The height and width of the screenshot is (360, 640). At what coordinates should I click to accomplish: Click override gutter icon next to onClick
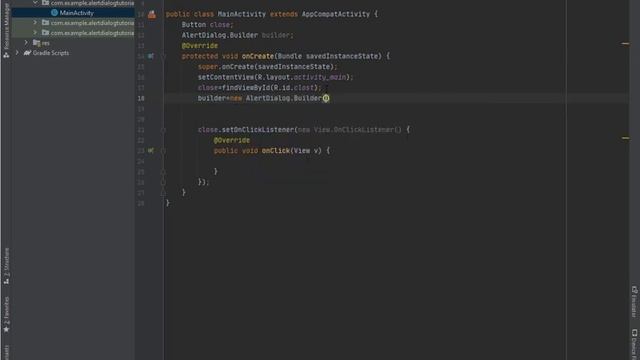coord(151,151)
